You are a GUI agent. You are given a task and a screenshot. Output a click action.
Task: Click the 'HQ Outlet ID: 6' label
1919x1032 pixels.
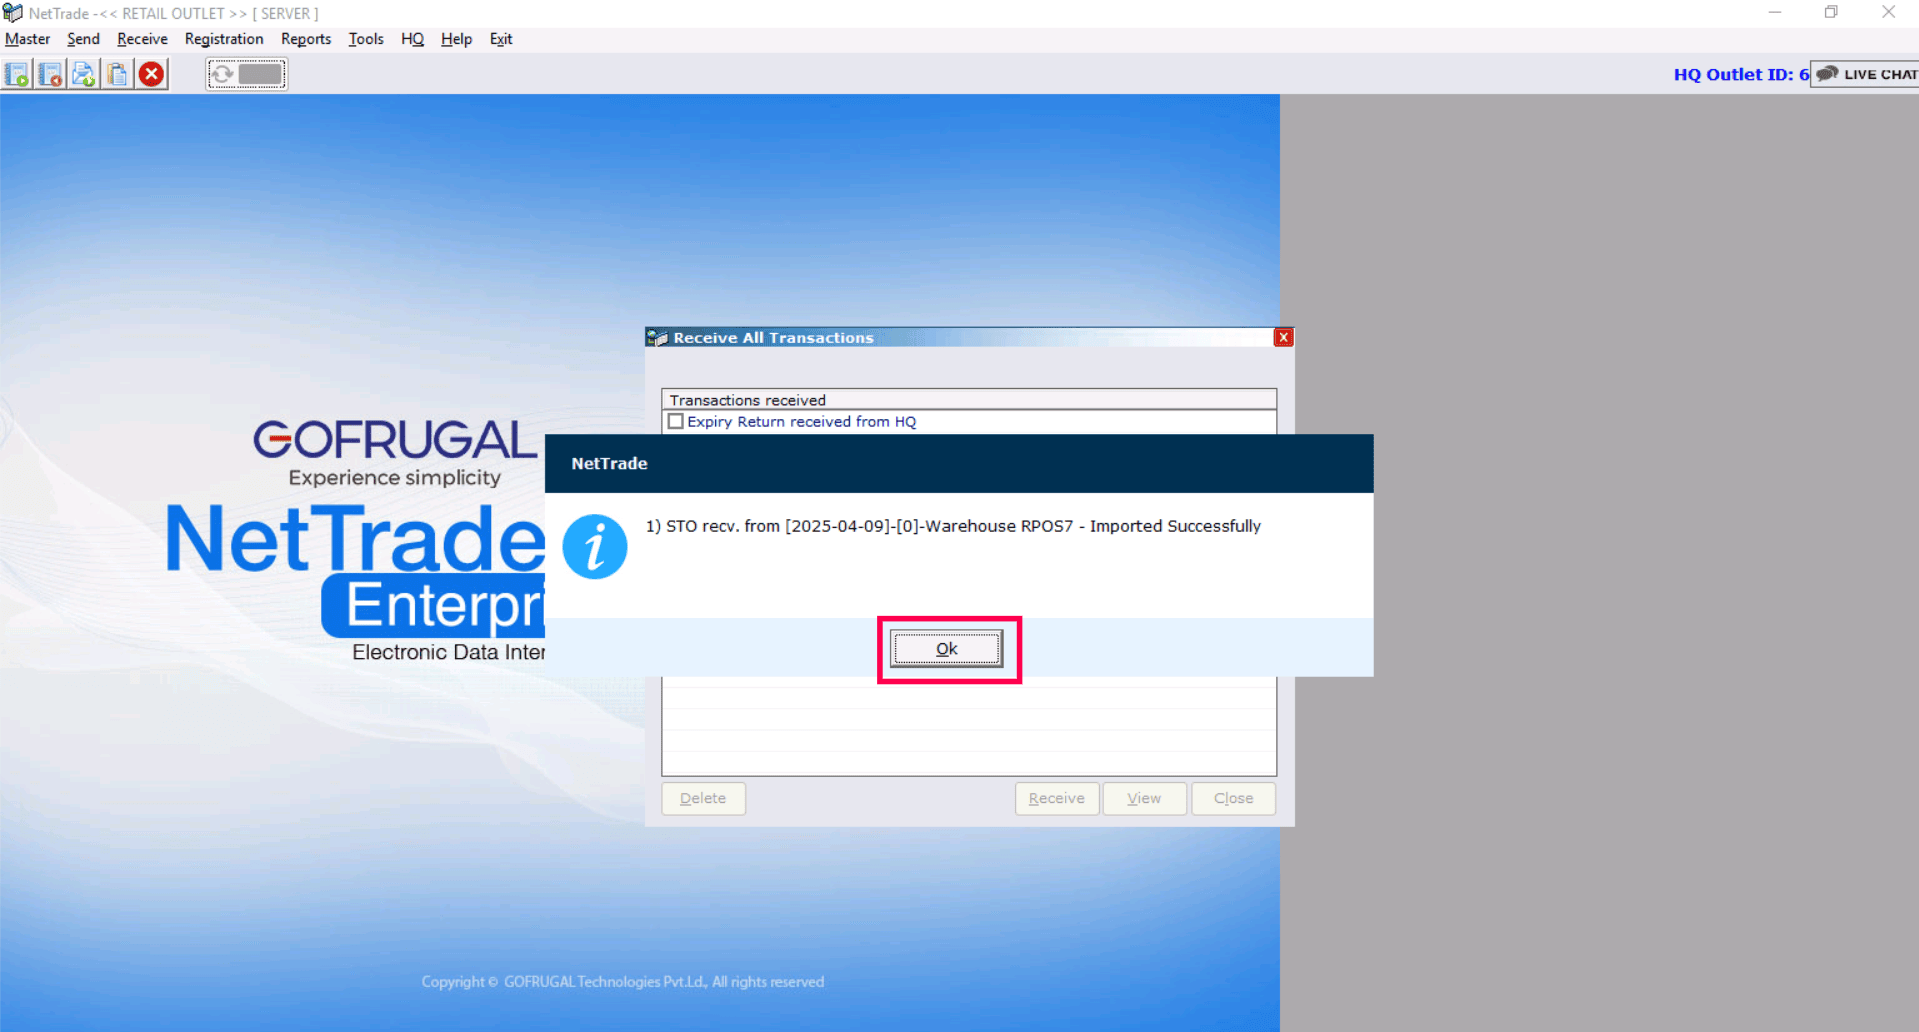click(x=1741, y=74)
